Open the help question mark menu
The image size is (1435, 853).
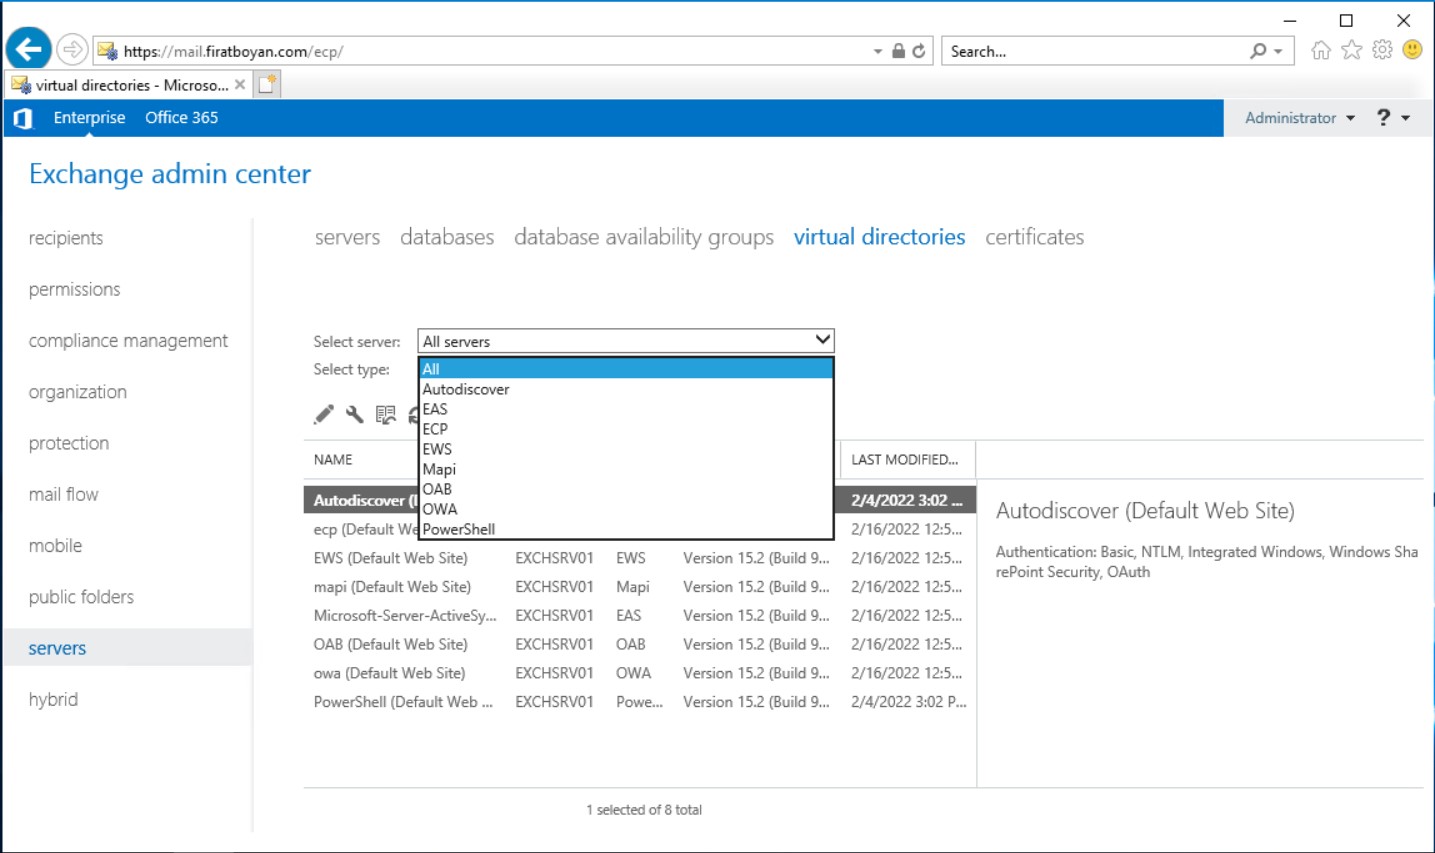click(1394, 118)
